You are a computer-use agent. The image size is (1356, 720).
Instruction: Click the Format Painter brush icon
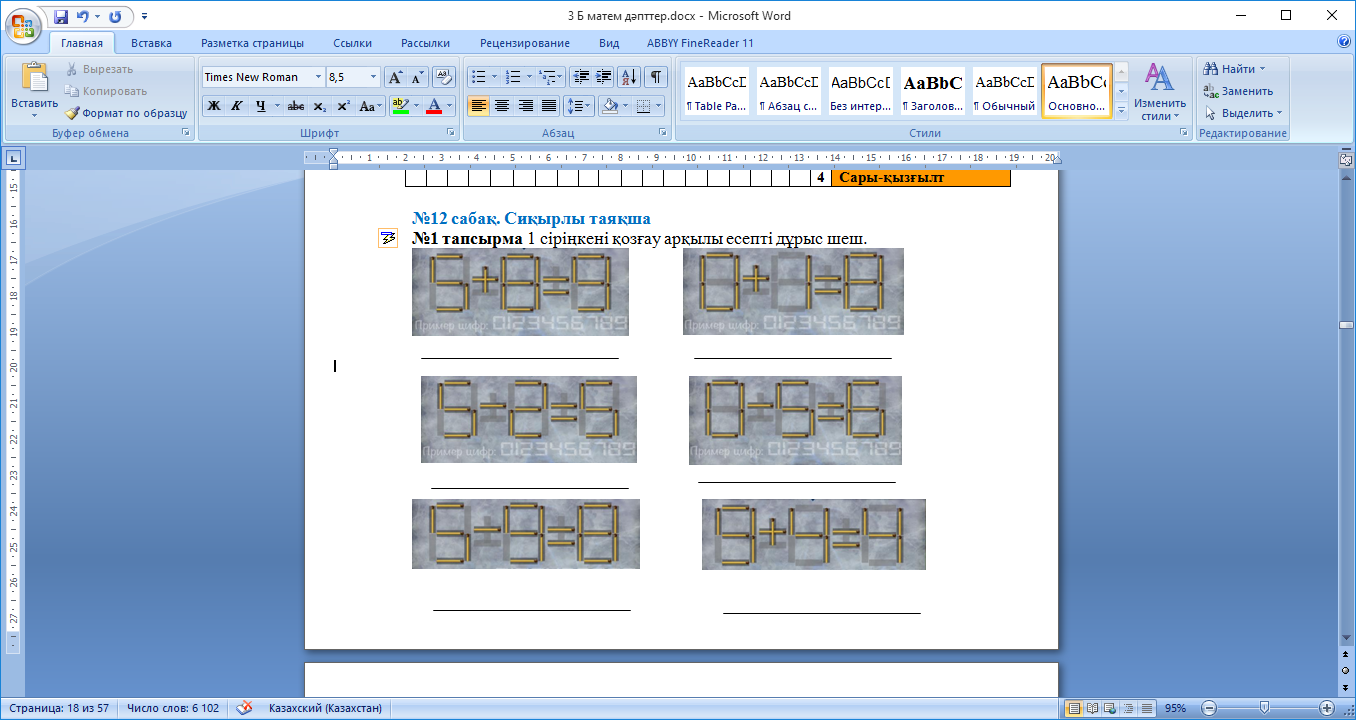tap(72, 113)
